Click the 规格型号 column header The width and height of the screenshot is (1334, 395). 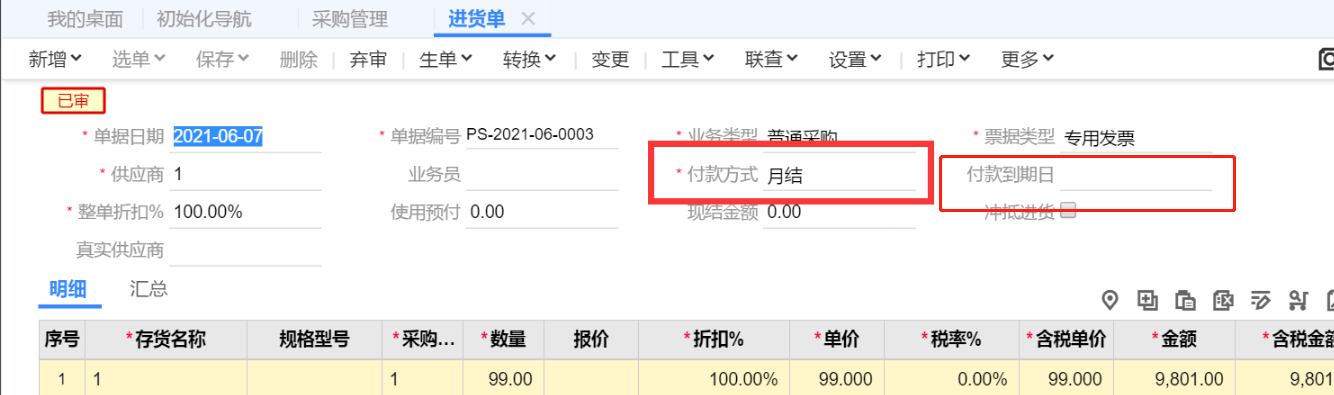pyautogui.click(x=314, y=340)
